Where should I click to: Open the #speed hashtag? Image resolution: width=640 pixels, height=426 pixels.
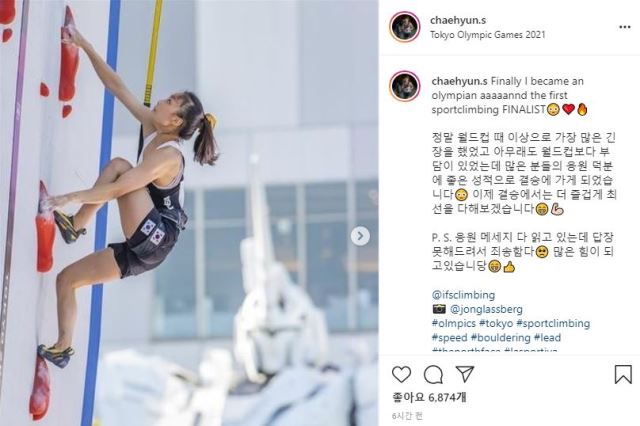(x=449, y=337)
